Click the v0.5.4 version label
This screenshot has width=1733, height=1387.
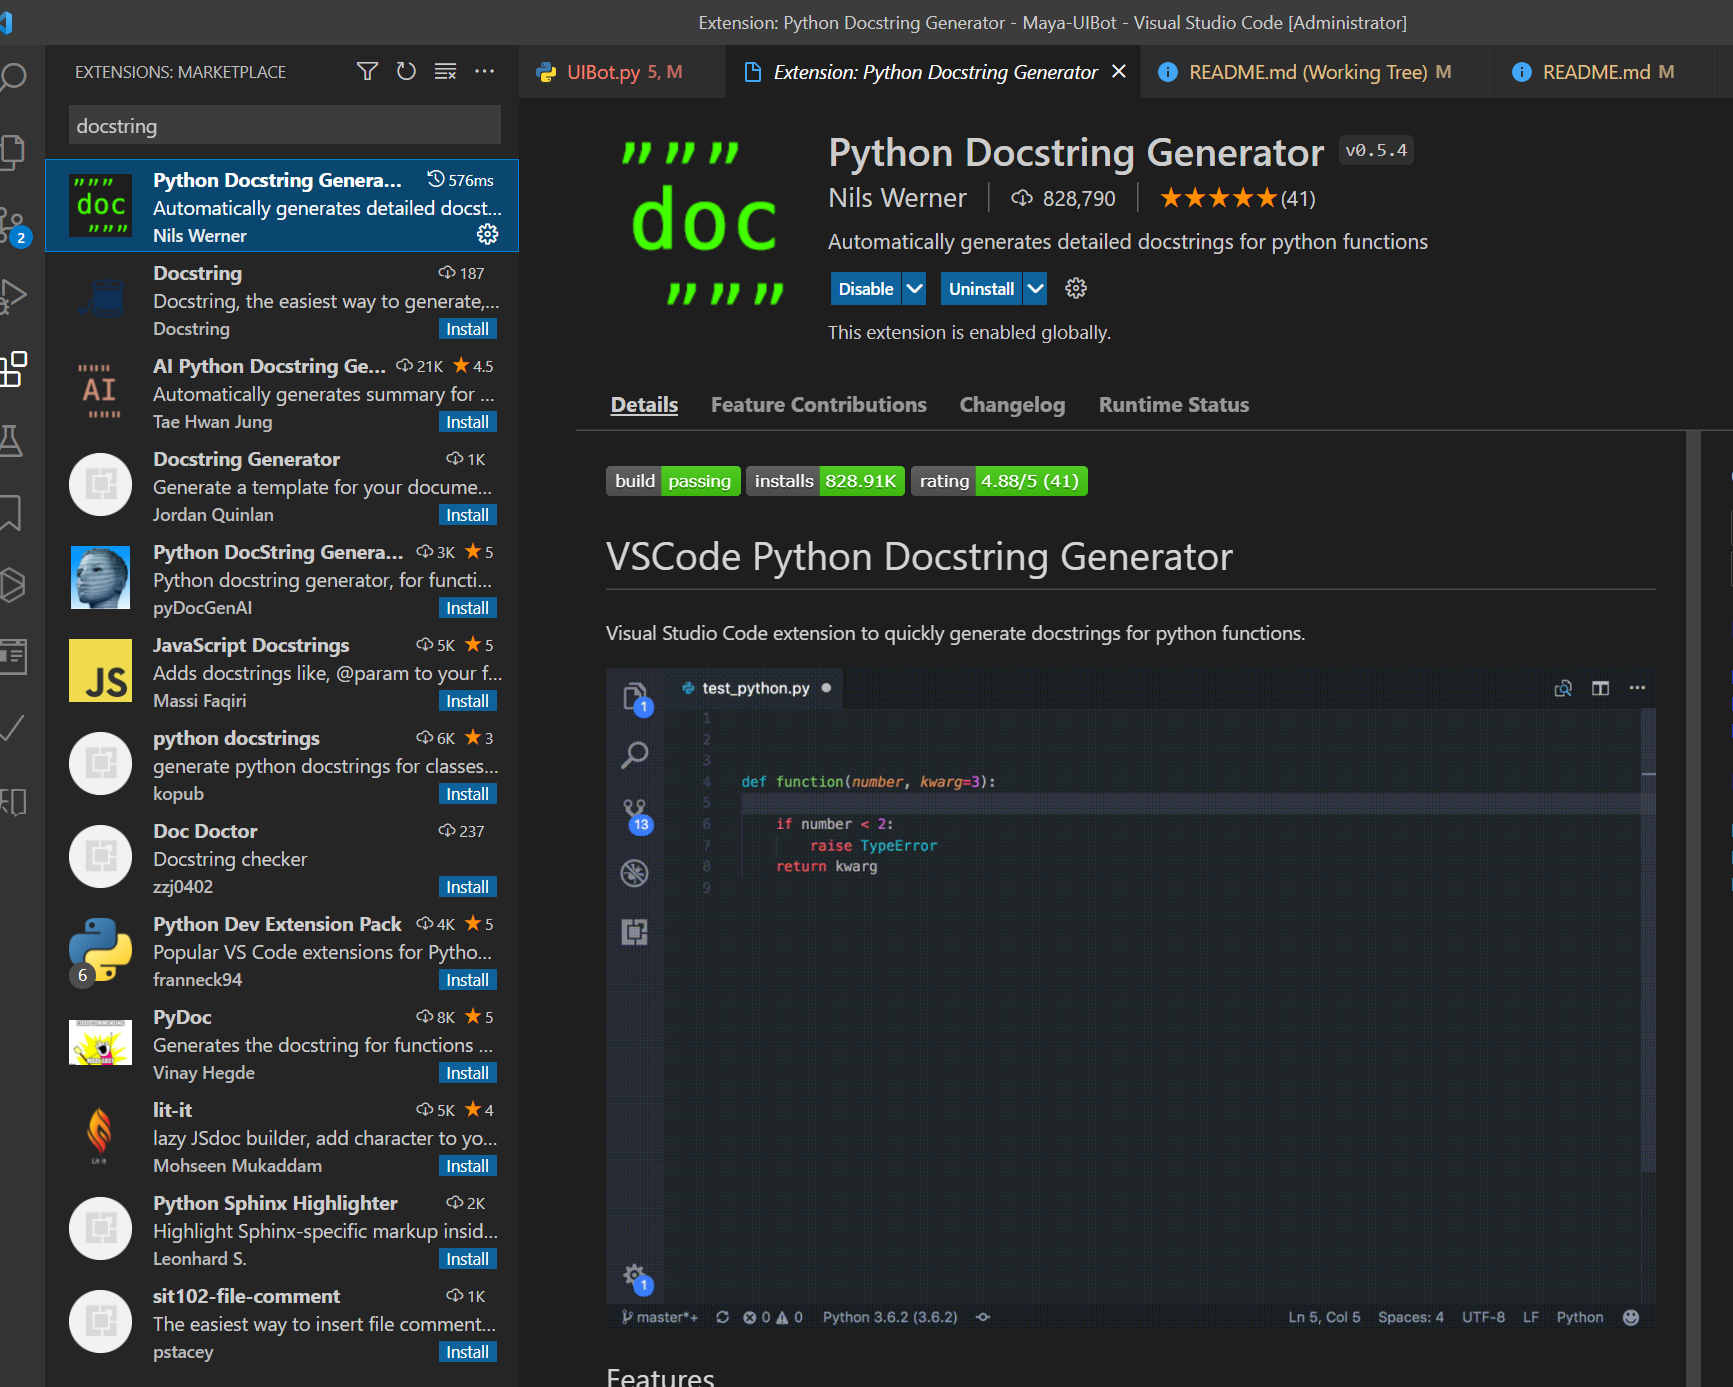(x=1375, y=150)
